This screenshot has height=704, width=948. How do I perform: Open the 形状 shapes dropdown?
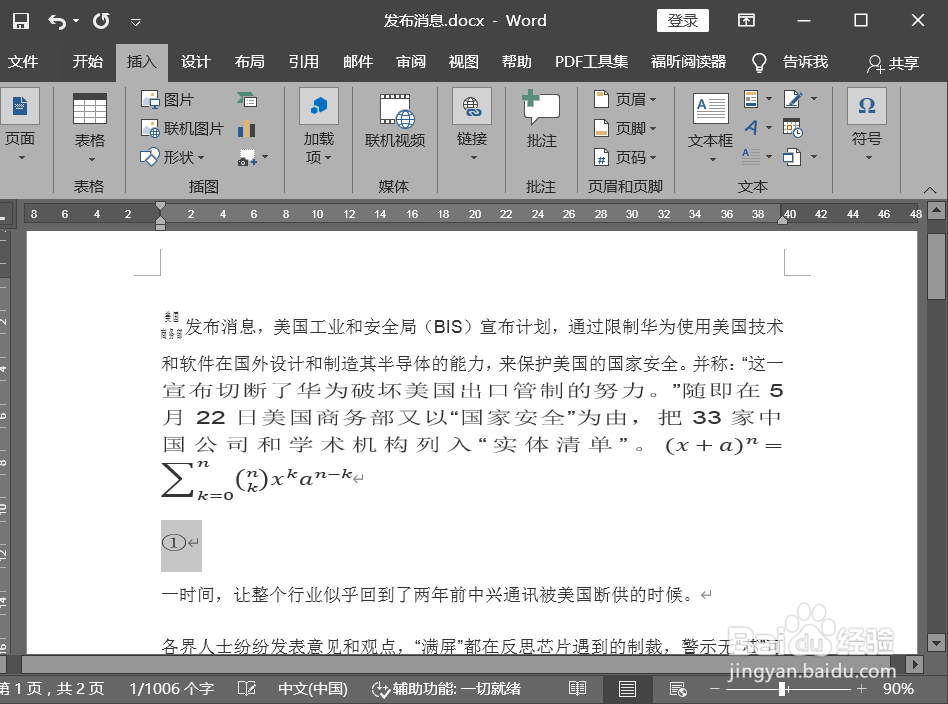[x=173, y=157]
